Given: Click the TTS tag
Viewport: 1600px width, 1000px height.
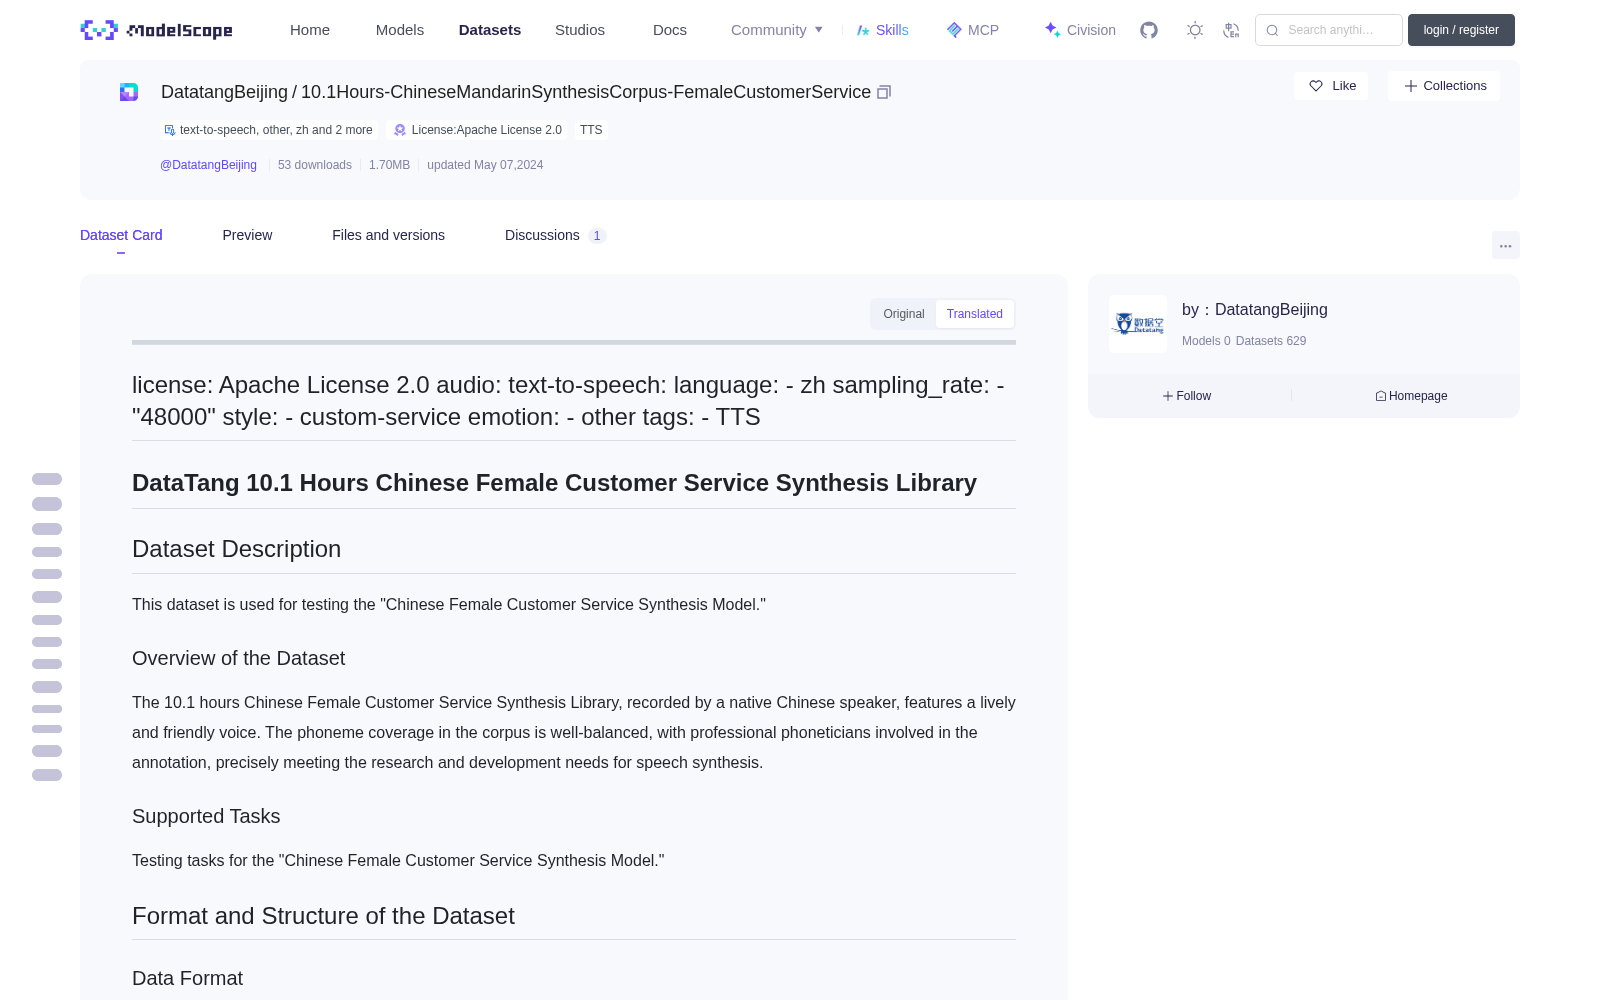Looking at the screenshot, I should point(591,130).
